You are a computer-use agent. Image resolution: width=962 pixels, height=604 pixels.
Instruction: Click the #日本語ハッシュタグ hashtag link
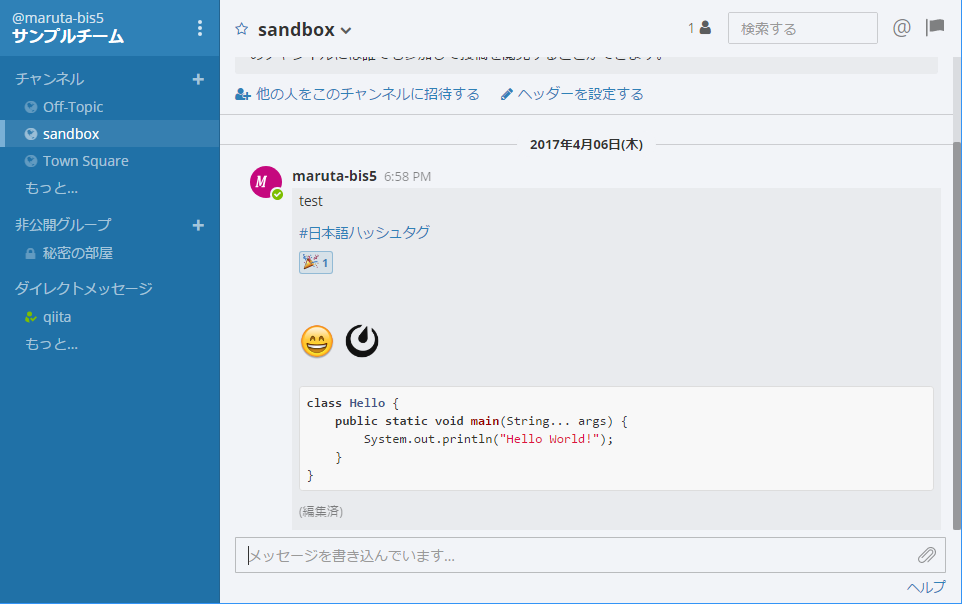tap(364, 233)
